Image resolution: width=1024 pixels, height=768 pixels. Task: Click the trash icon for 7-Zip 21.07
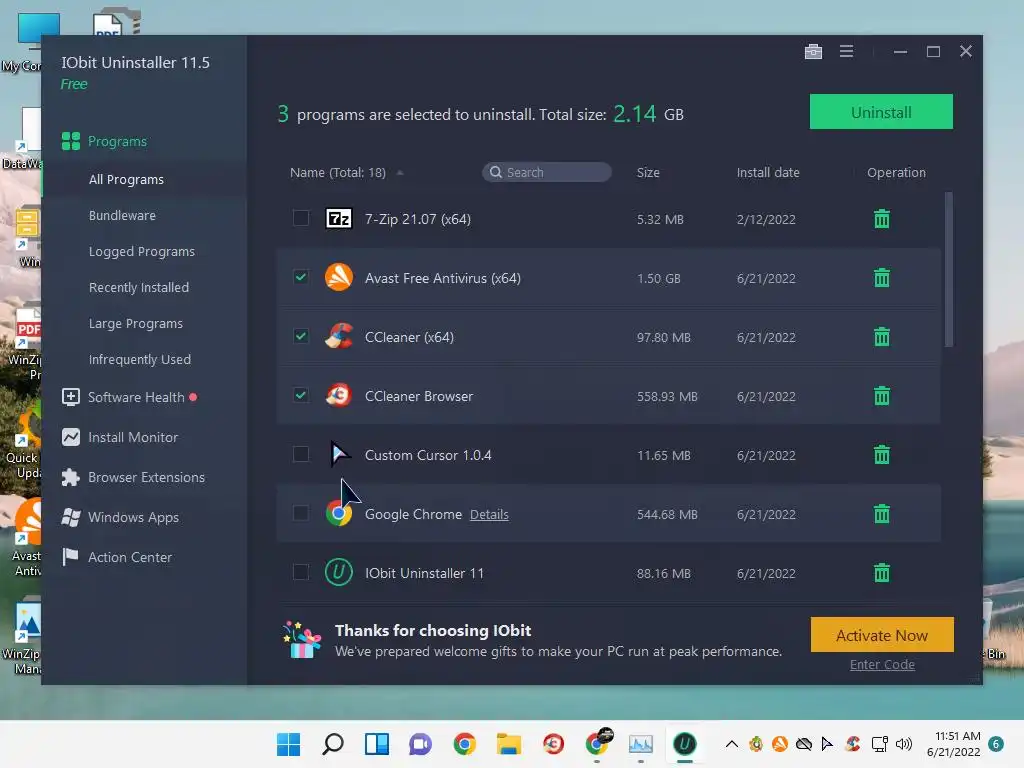click(882, 219)
